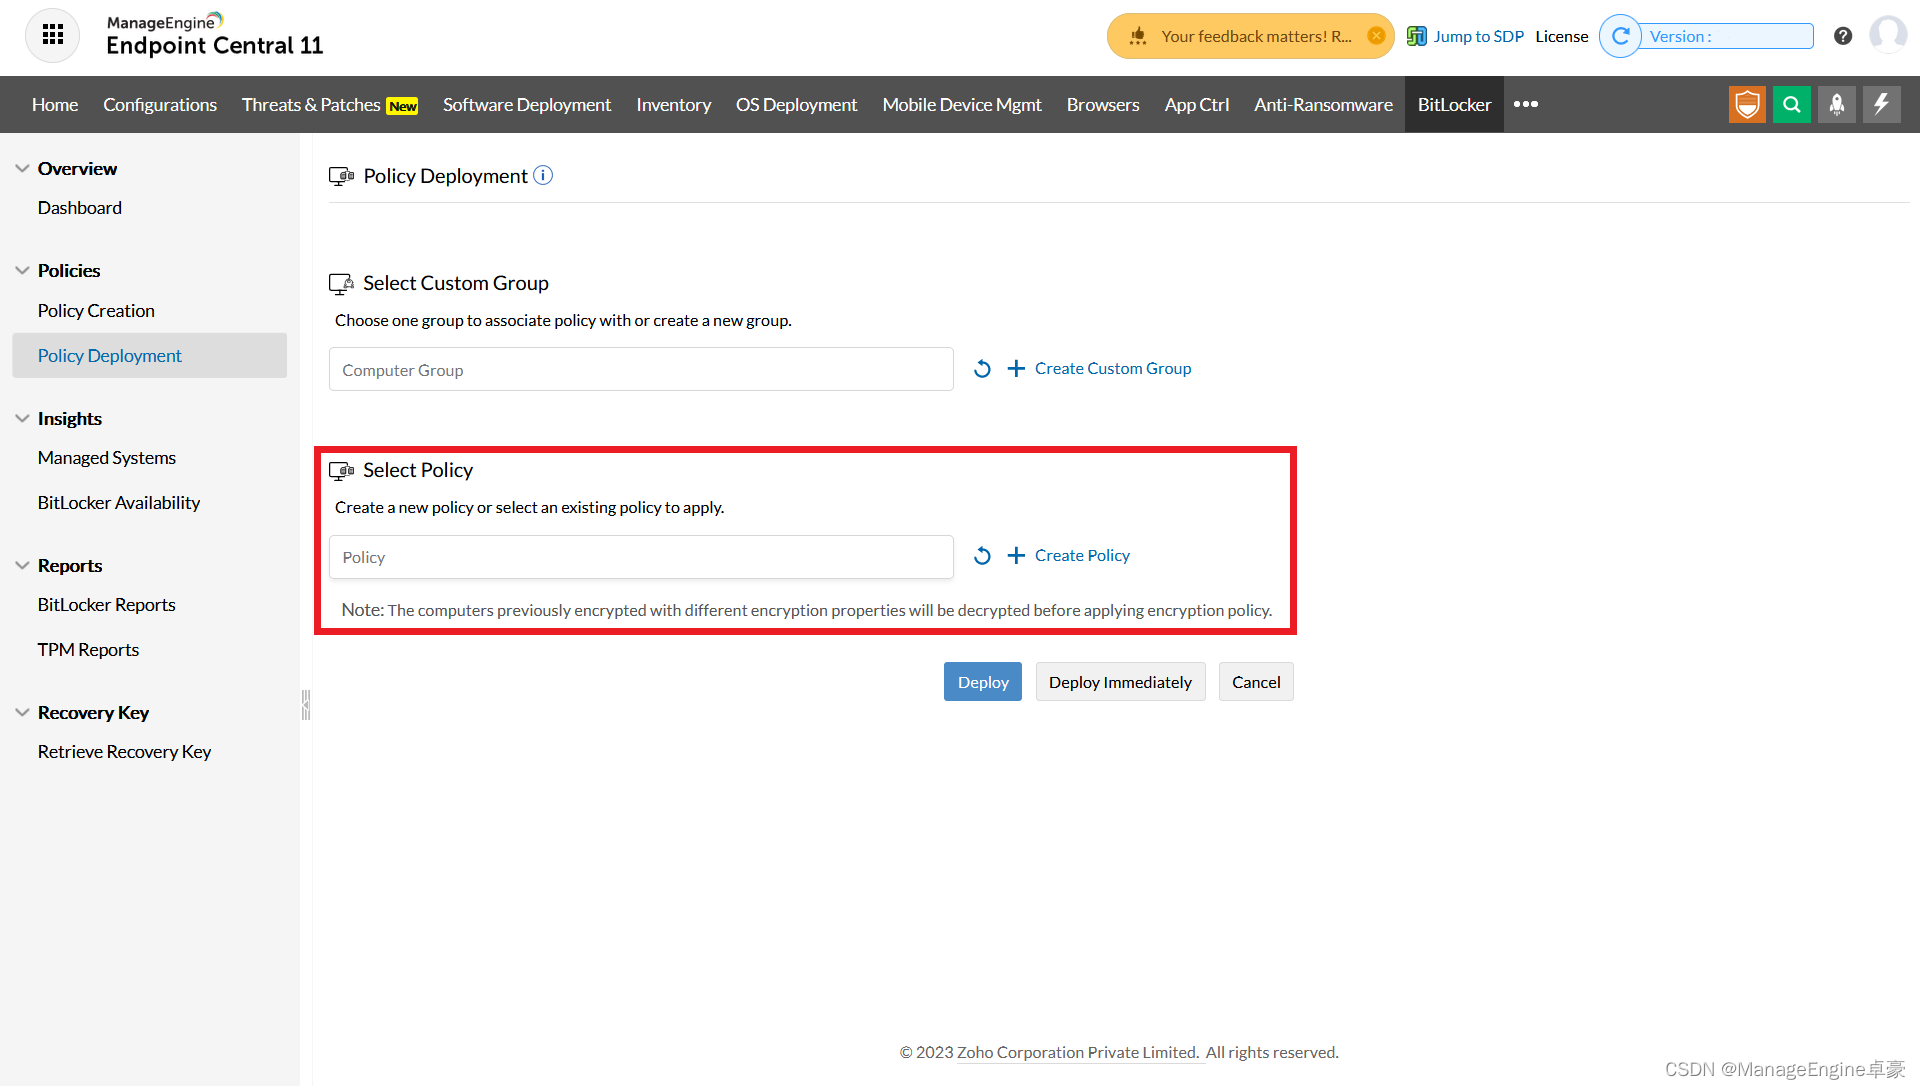The height and width of the screenshot is (1089, 1920).
Task: Open the green search icon
Action: coord(1792,104)
